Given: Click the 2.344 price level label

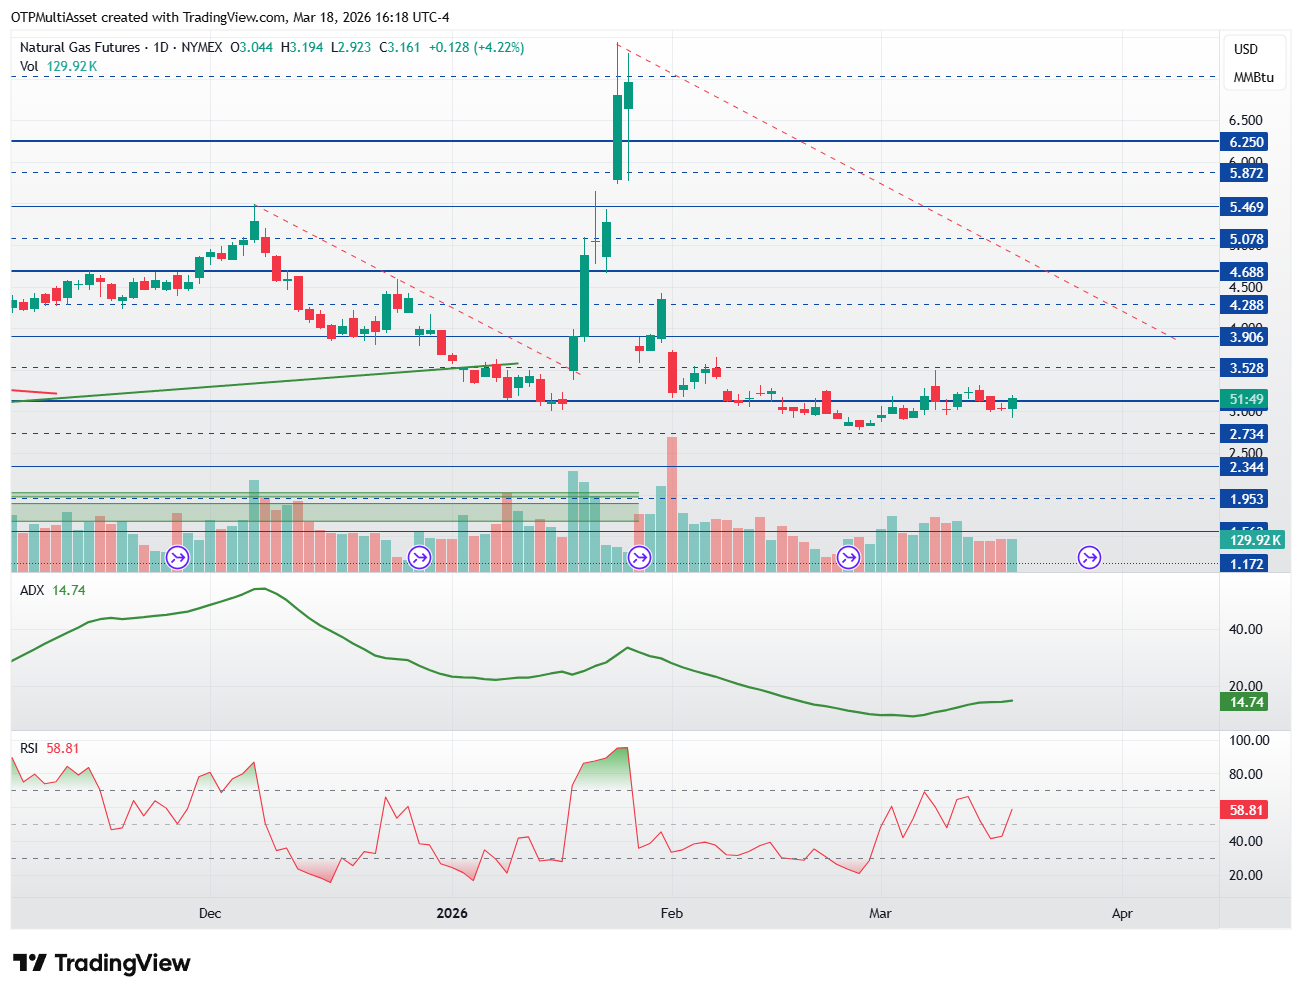Looking at the screenshot, I should coord(1246,467).
